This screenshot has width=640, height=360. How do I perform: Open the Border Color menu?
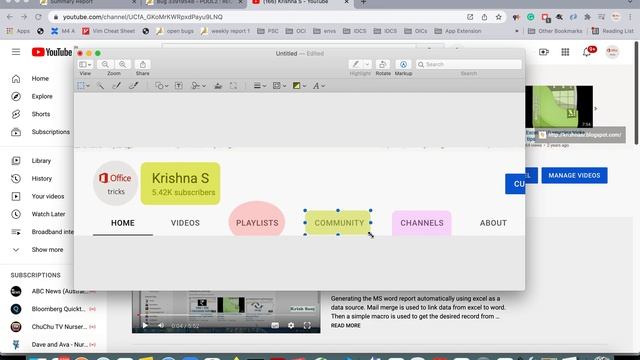pos(279,86)
